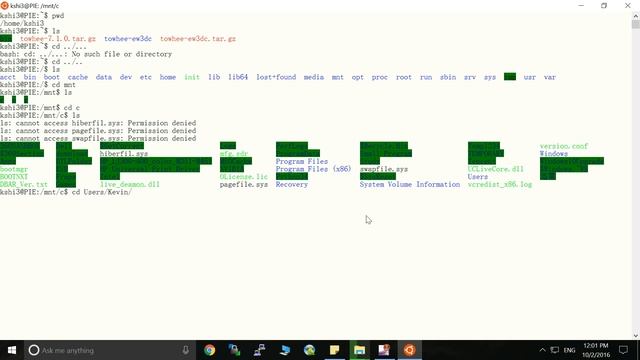Close the terminal window
This screenshot has width=640, height=360.
click(628, 6)
